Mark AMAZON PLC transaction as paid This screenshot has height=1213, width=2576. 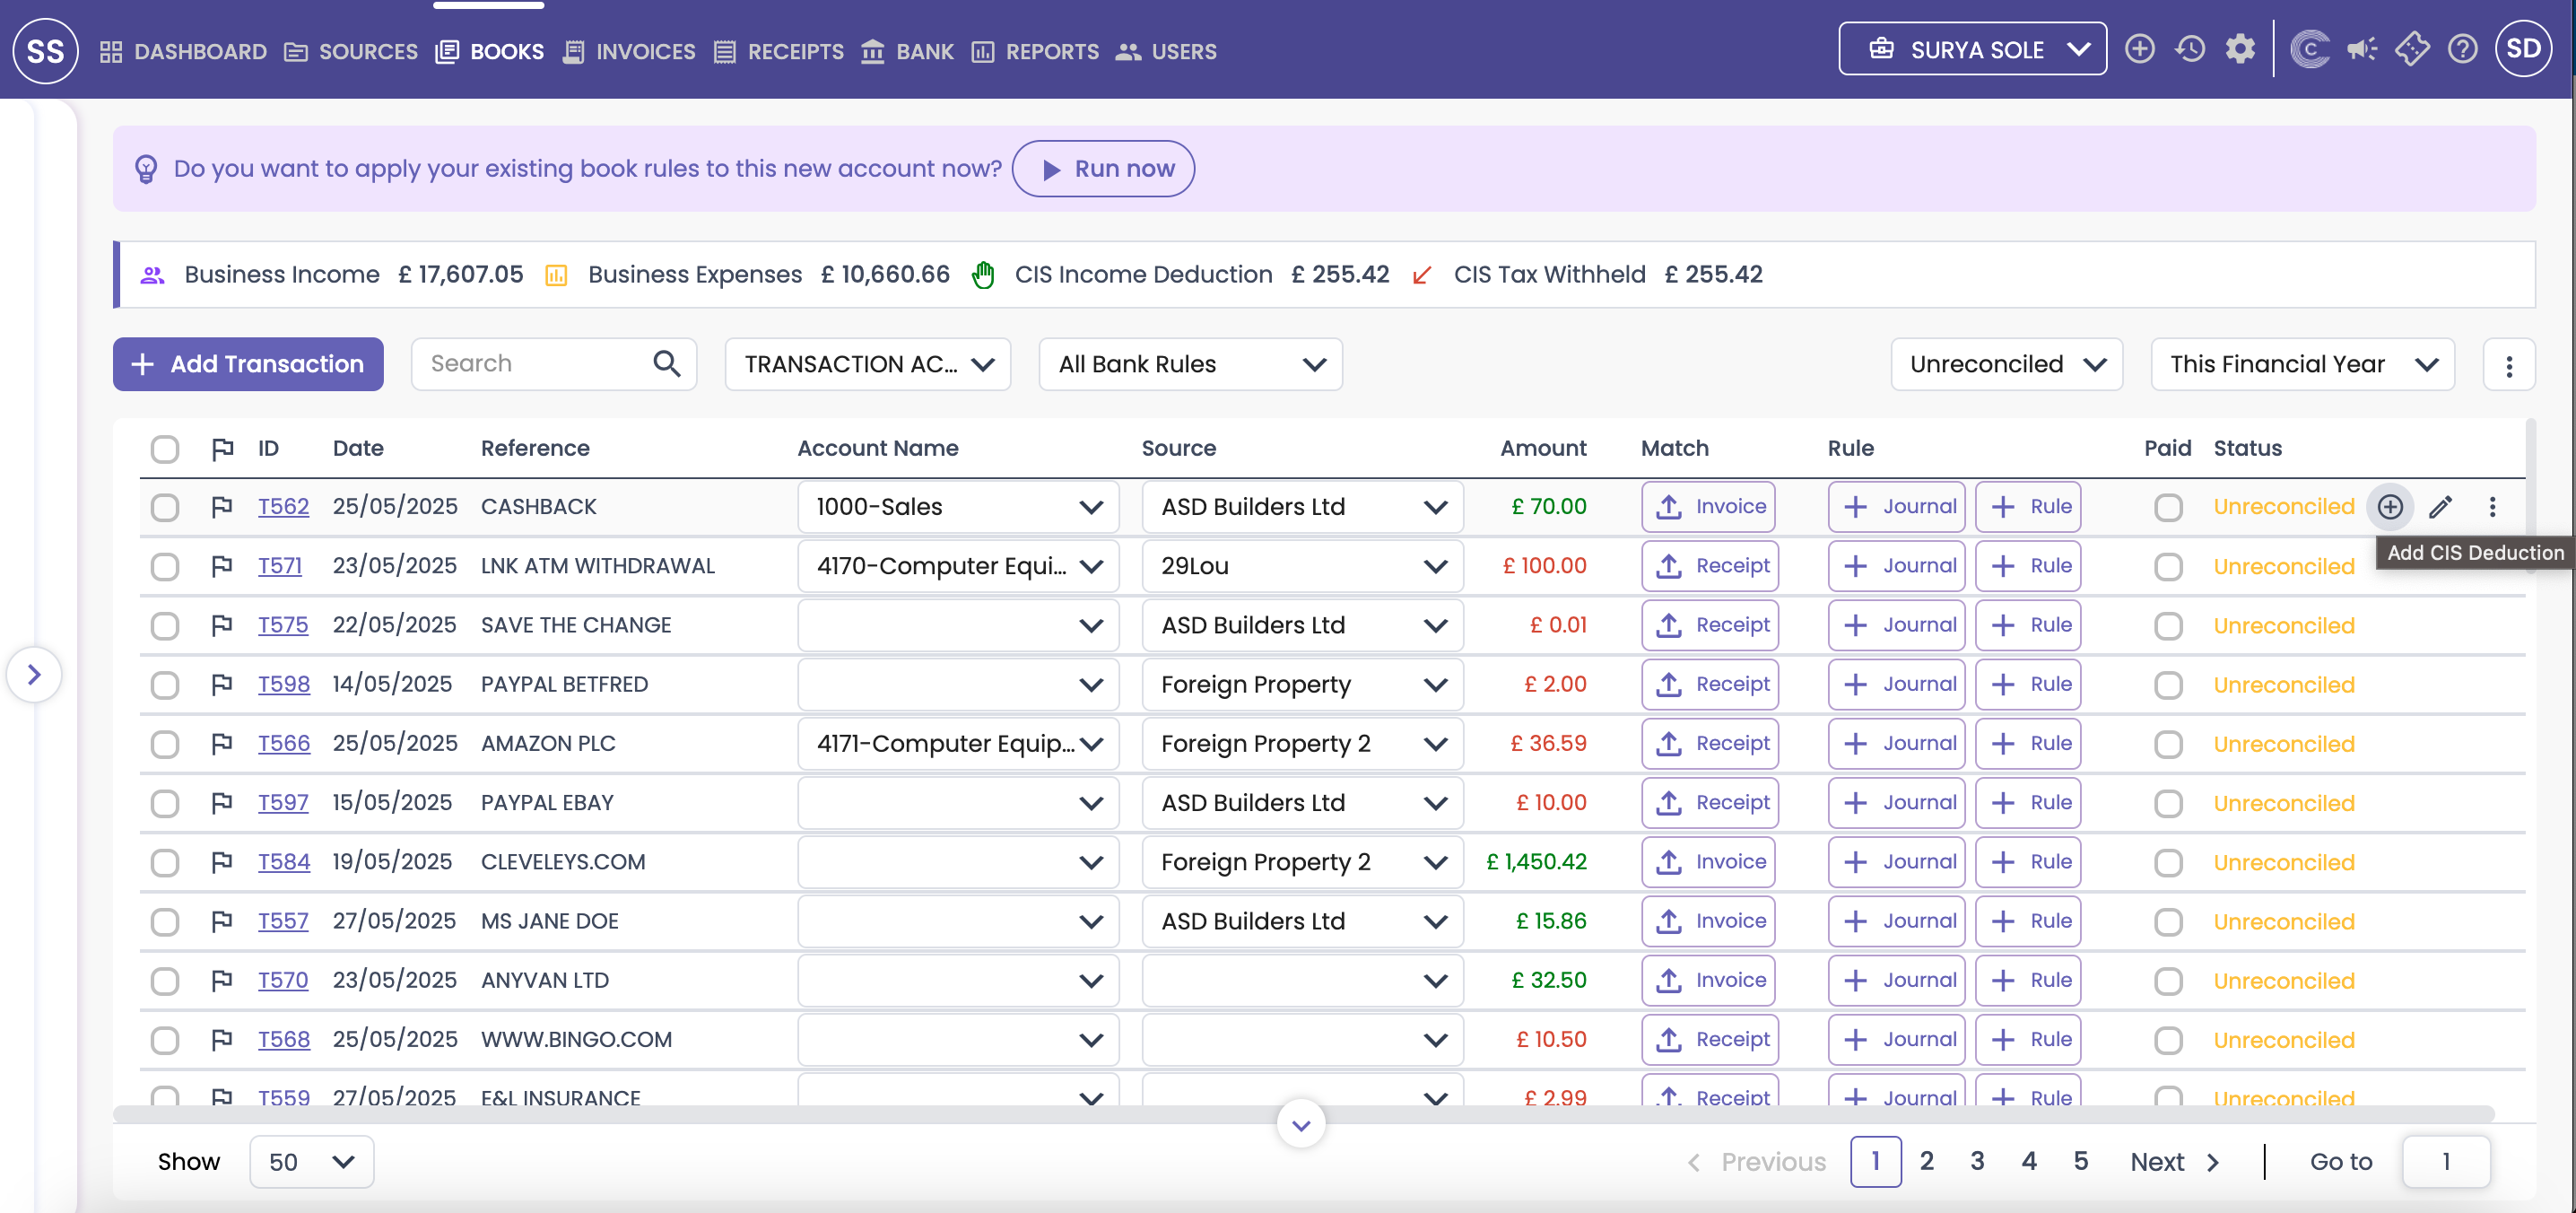(x=2167, y=744)
